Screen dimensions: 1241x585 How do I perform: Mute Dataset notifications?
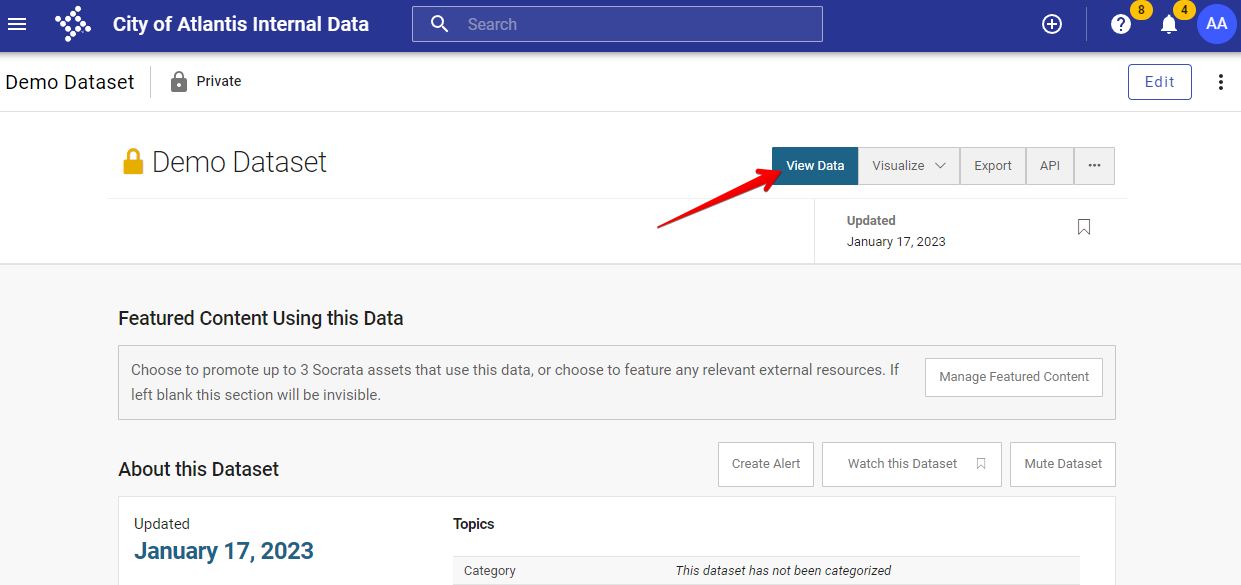(1062, 463)
